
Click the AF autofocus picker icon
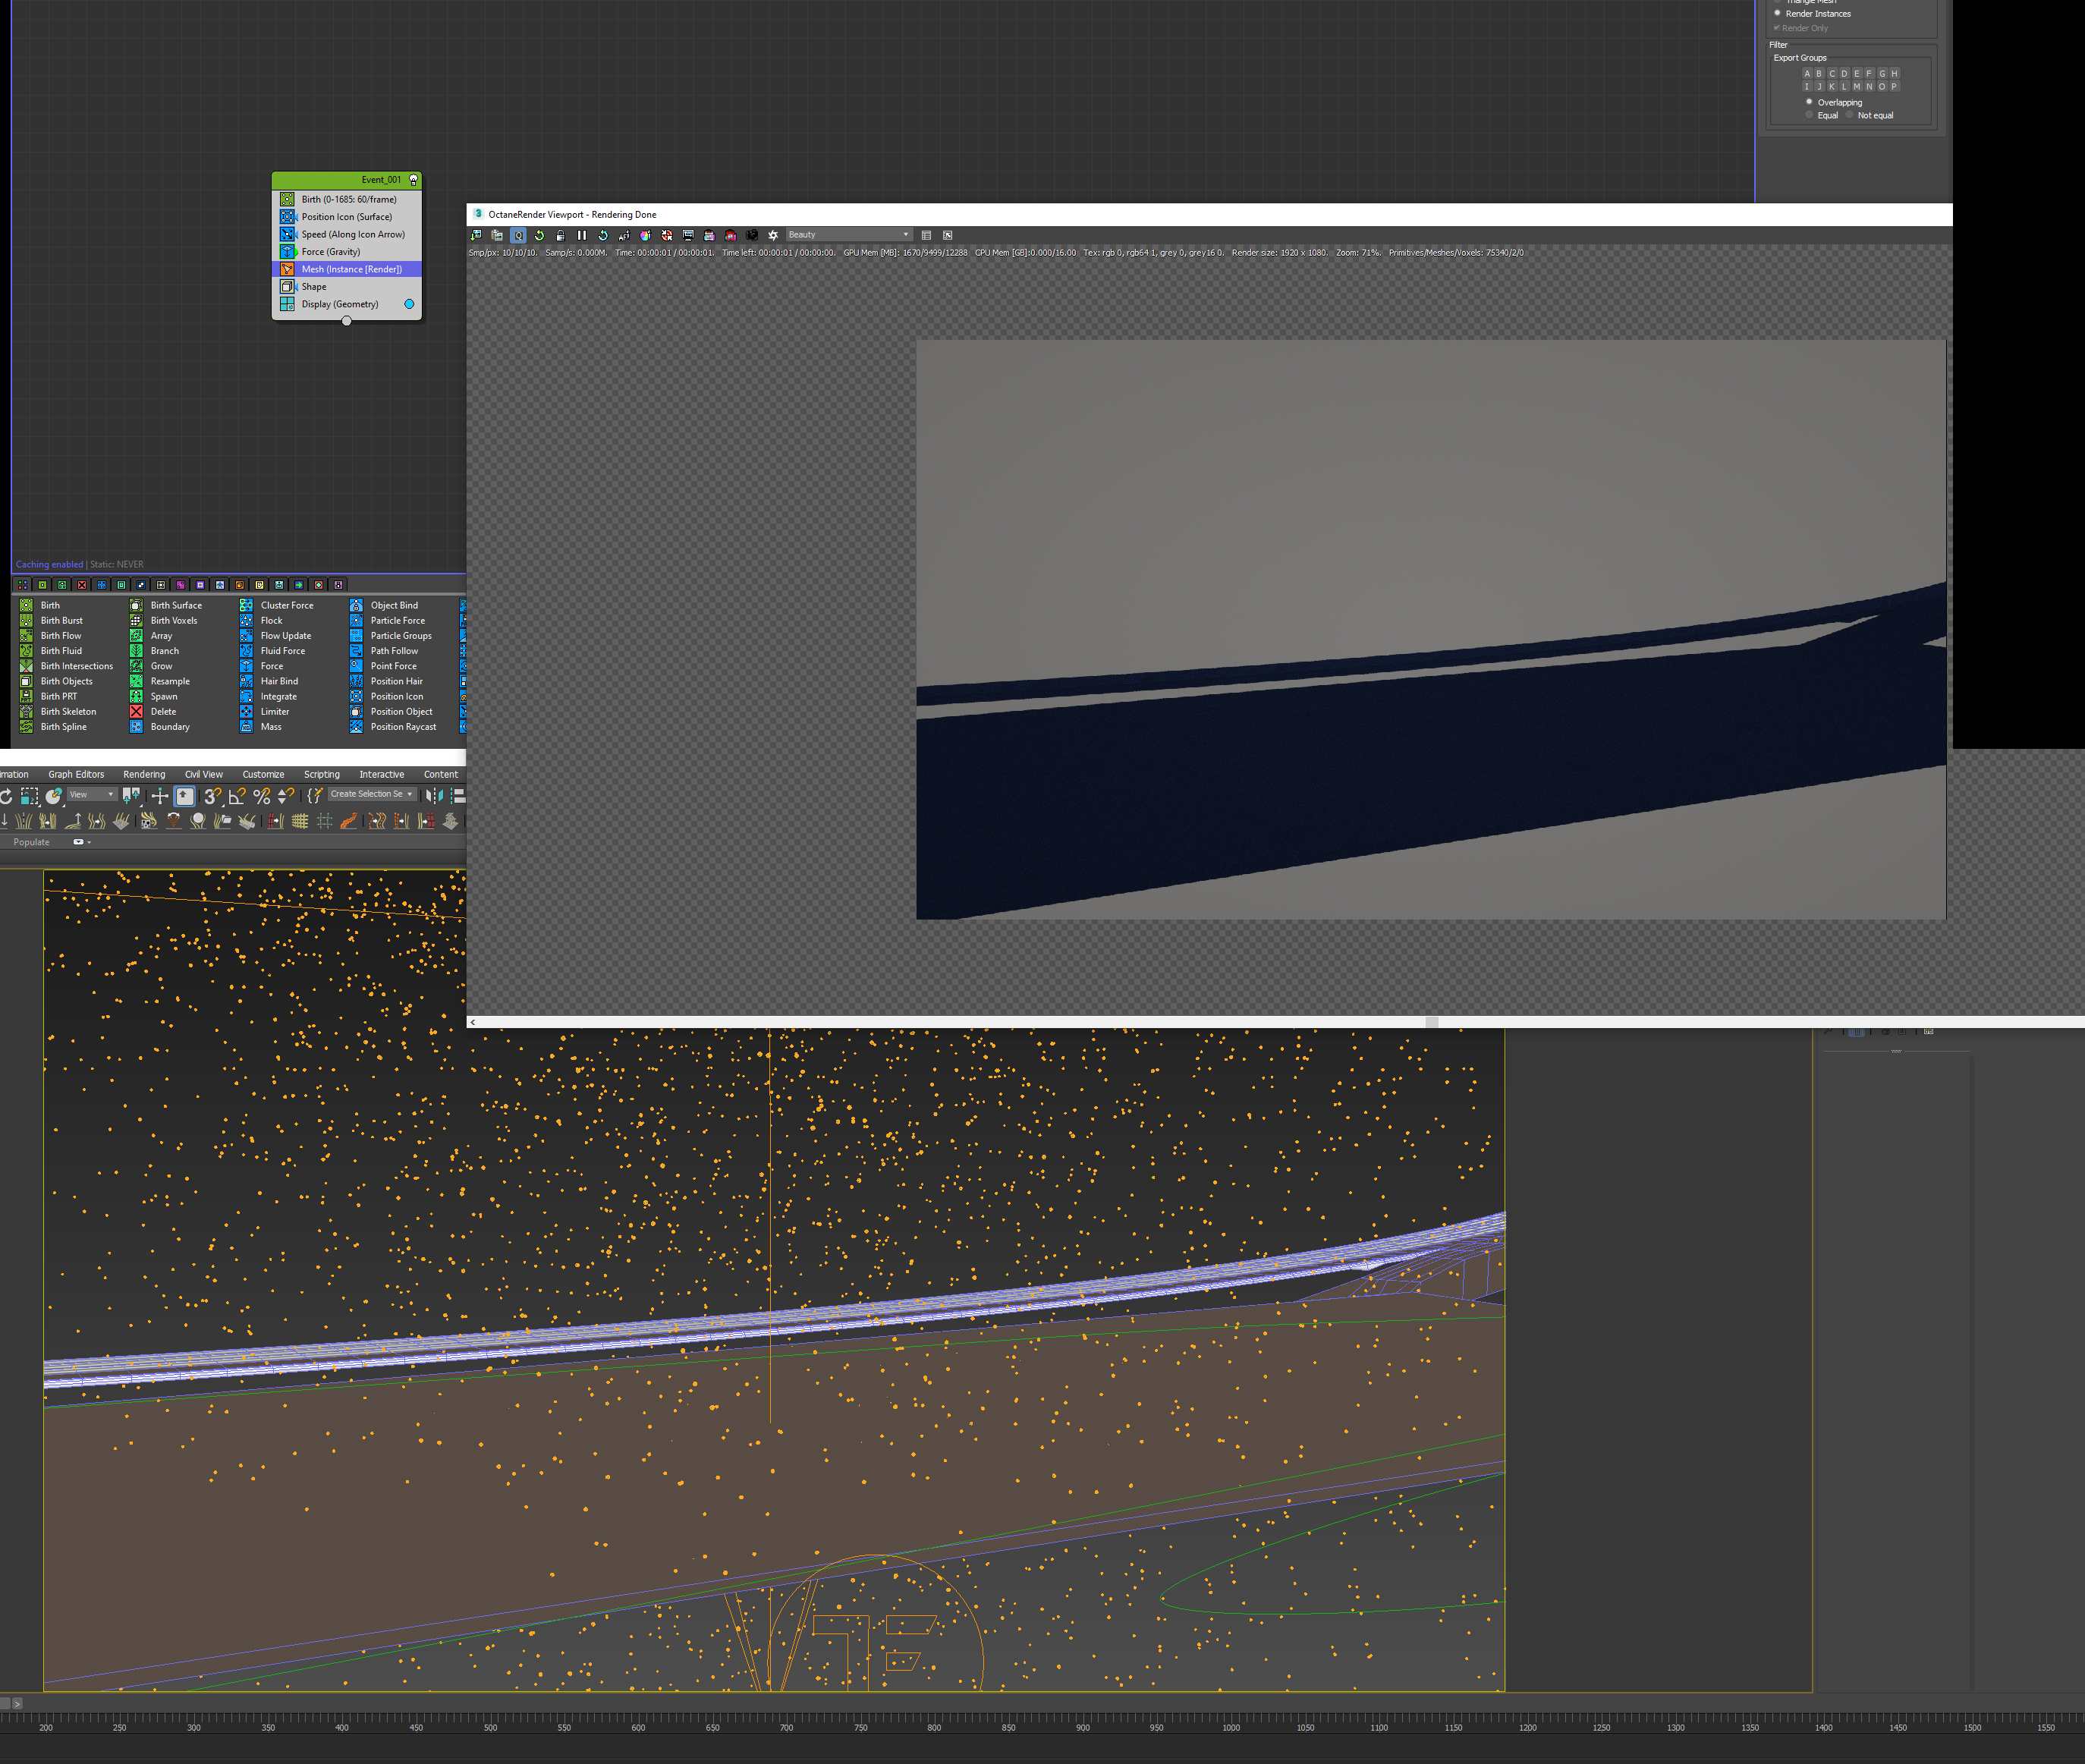[624, 235]
